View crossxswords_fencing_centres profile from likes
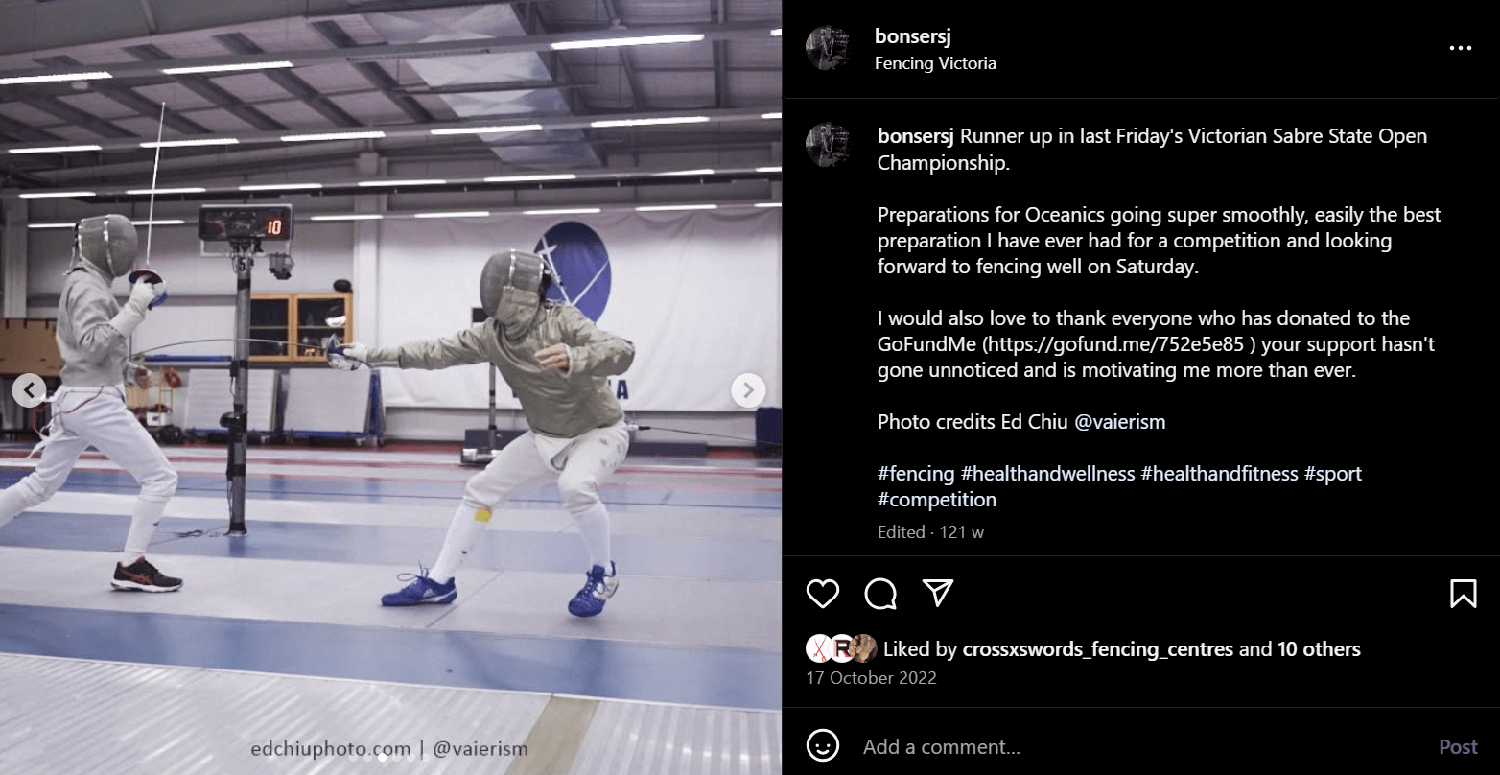The image size is (1500, 775). pos(1098,649)
